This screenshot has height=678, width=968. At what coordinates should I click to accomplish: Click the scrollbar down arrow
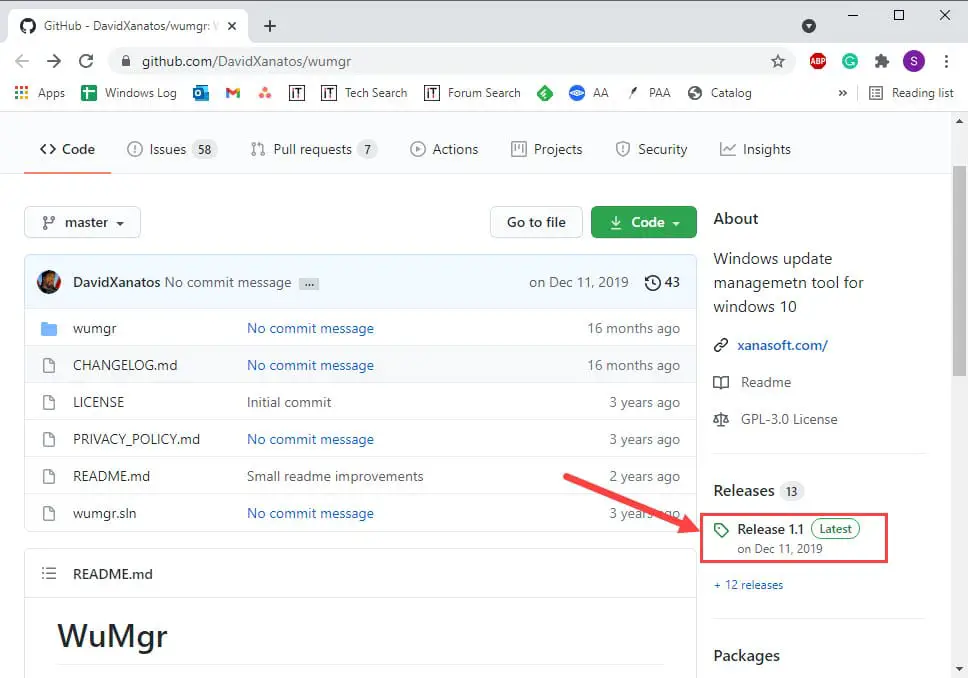click(x=959, y=669)
